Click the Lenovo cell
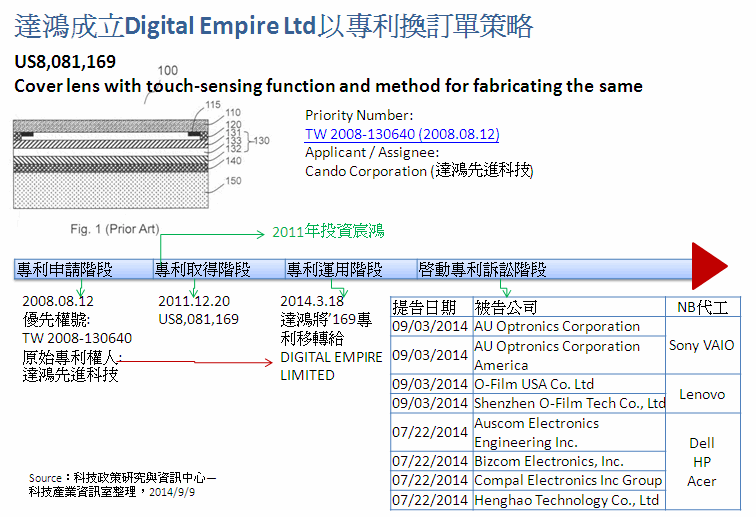The image size is (756, 517). pyautogui.click(x=702, y=395)
